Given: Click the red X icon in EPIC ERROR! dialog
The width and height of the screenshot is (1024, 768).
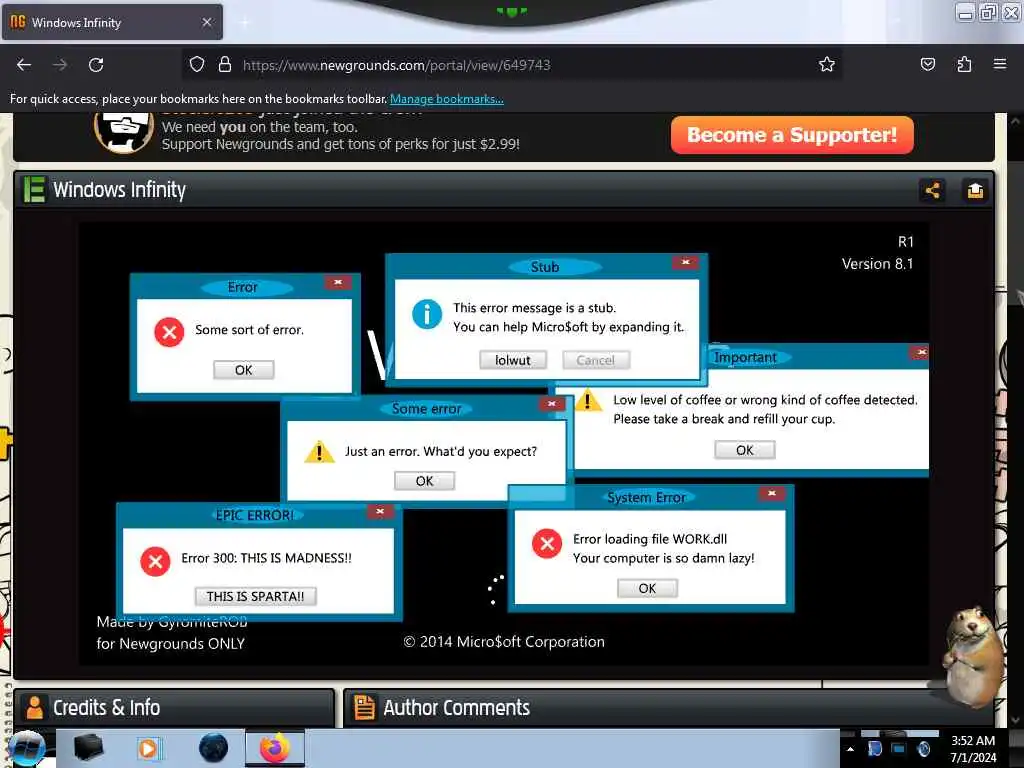Looking at the screenshot, I should (x=155, y=561).
